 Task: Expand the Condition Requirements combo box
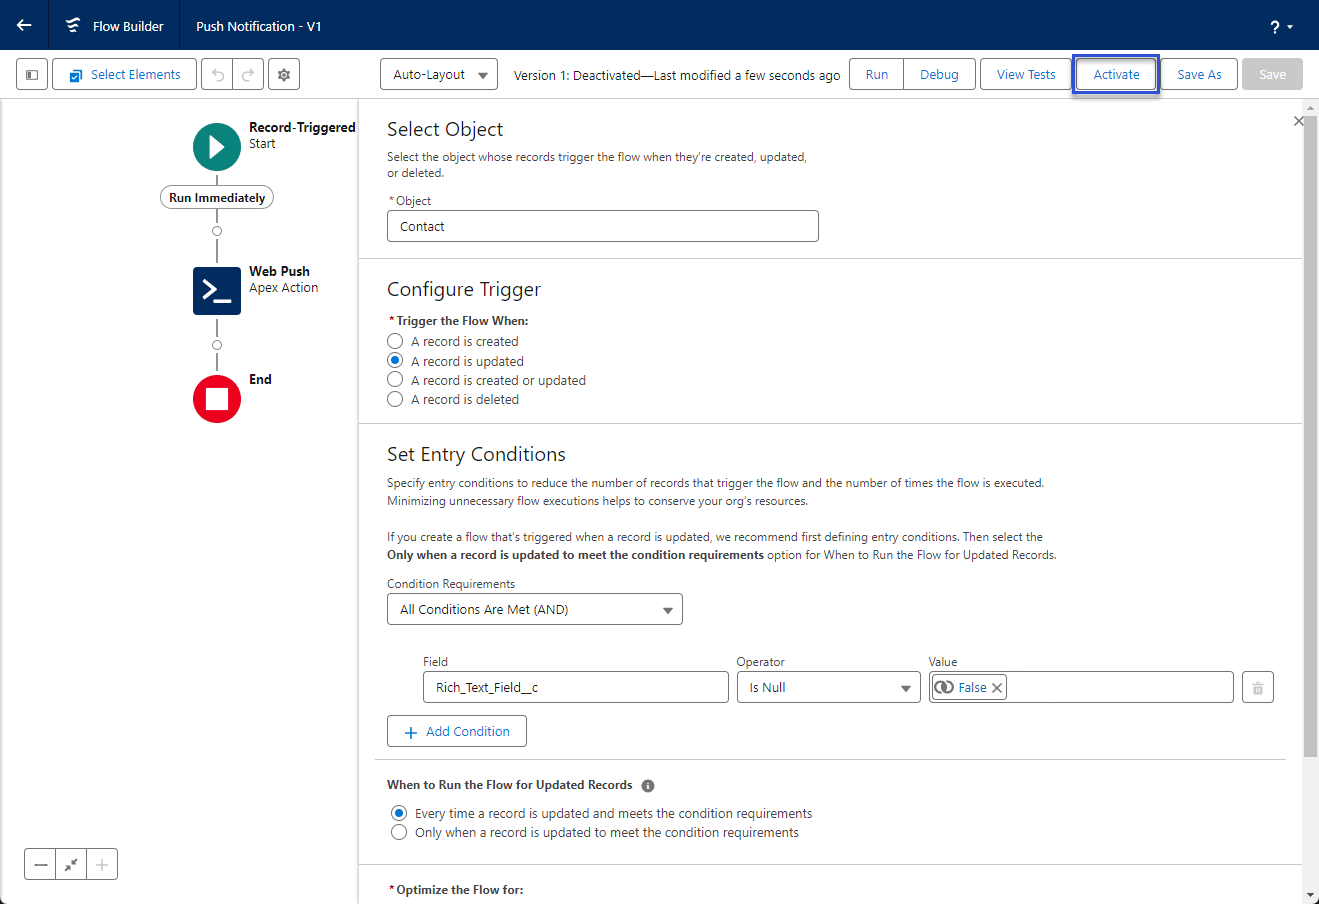point(534,610)
